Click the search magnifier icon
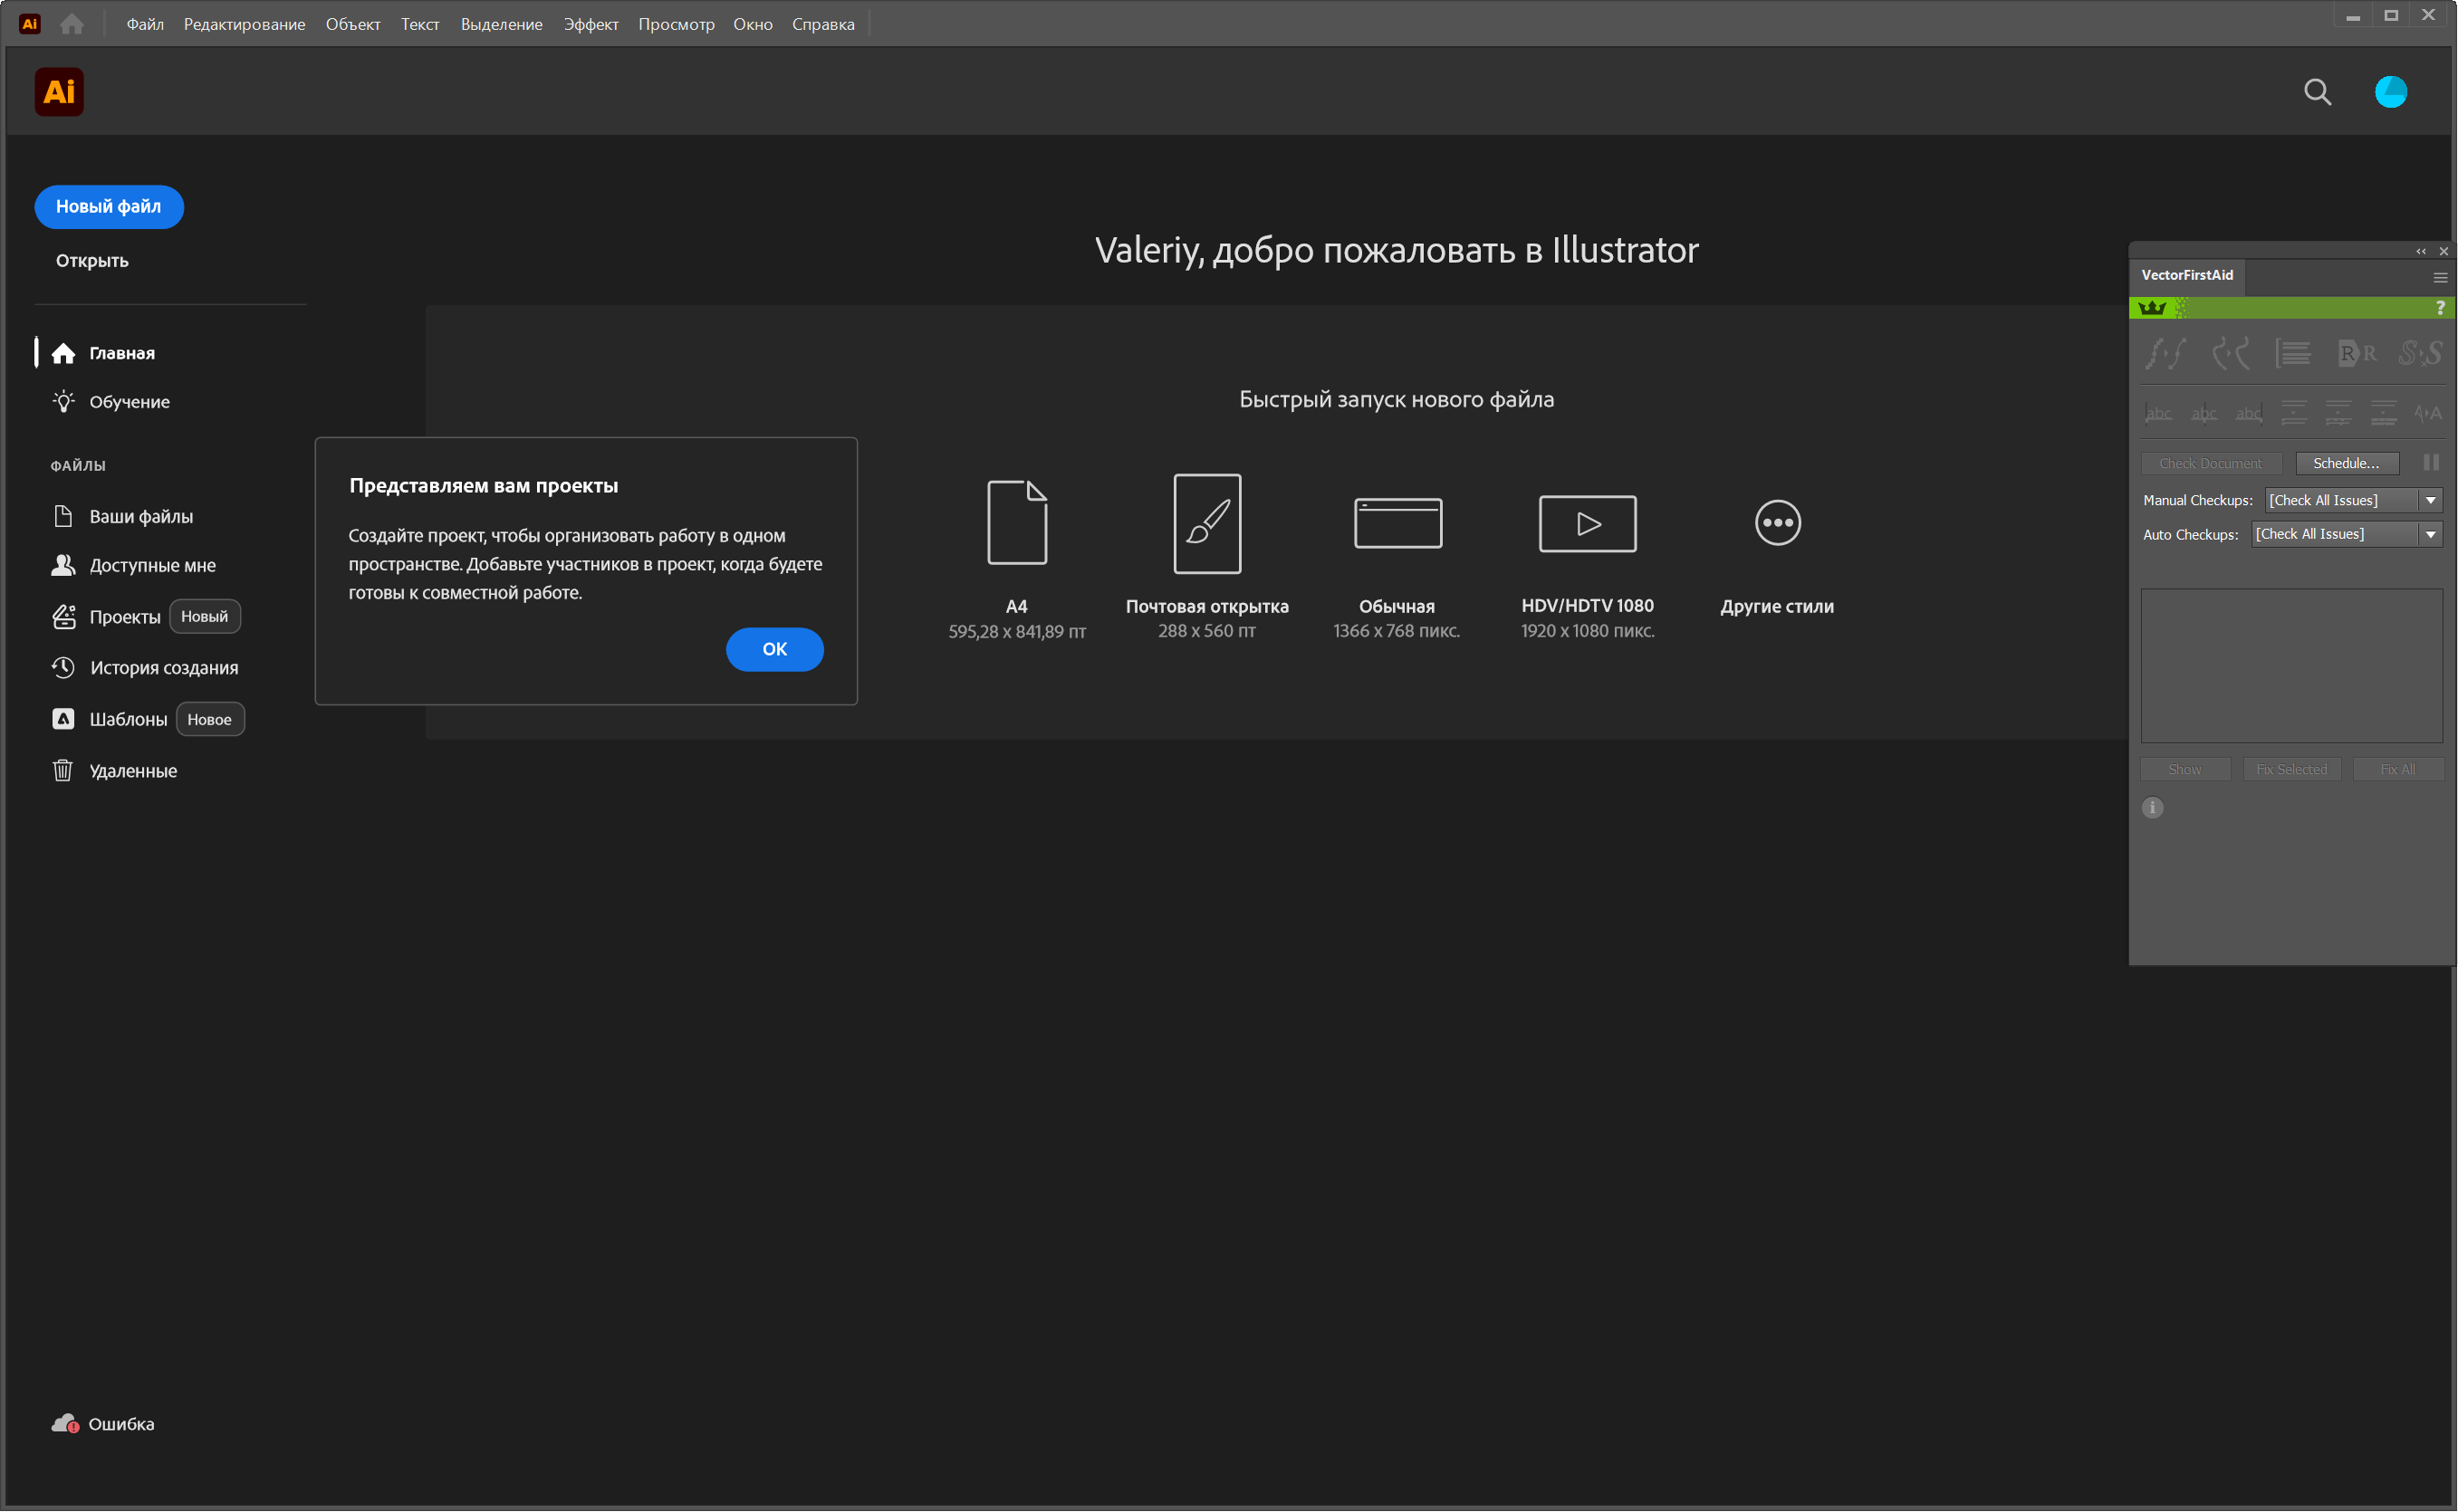 (x=2317, y=92)
